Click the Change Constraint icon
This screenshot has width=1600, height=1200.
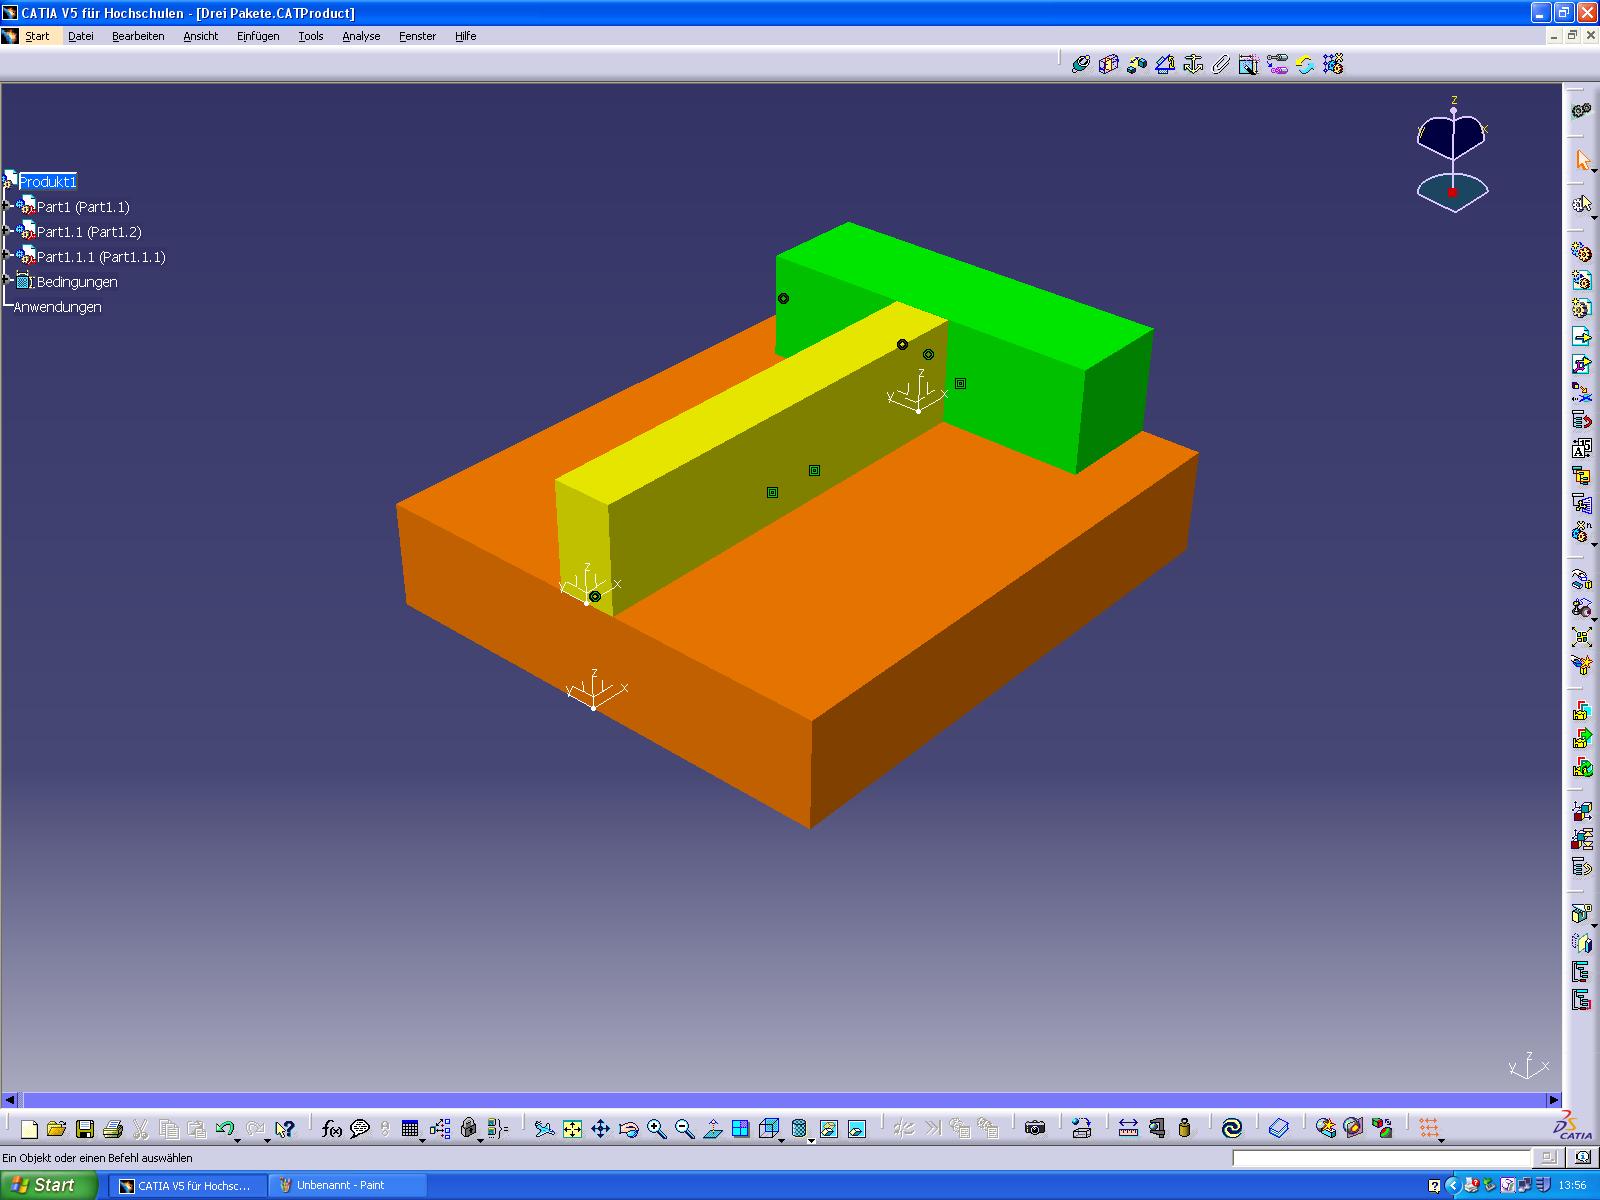pyautogui.click(x=1304, y=64)
